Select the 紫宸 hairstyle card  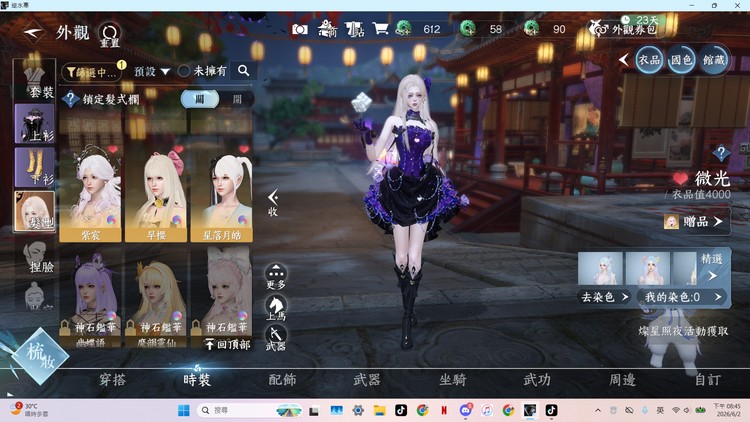coord(90,193)
